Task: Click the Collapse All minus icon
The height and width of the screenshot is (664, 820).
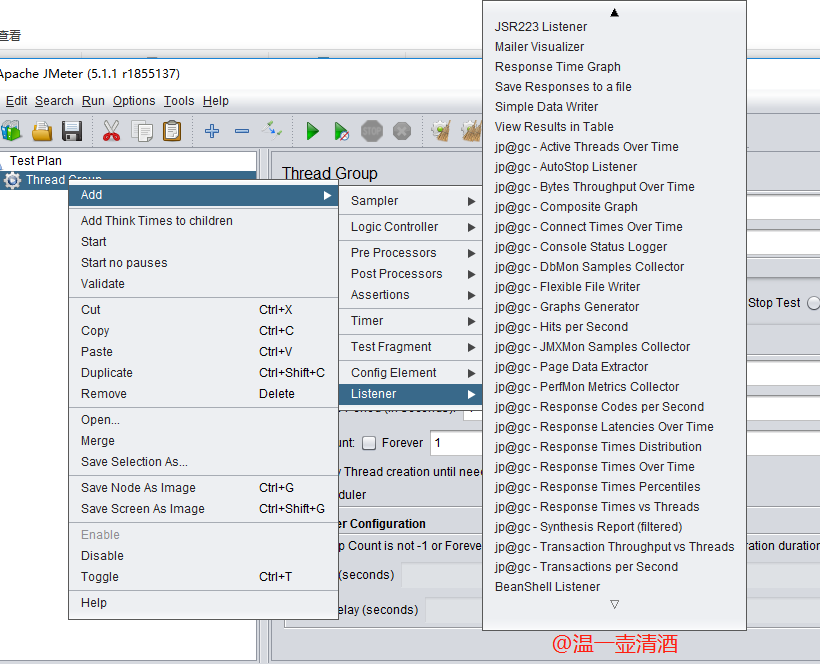Action: pyautogui.click(x=242, y=131)
